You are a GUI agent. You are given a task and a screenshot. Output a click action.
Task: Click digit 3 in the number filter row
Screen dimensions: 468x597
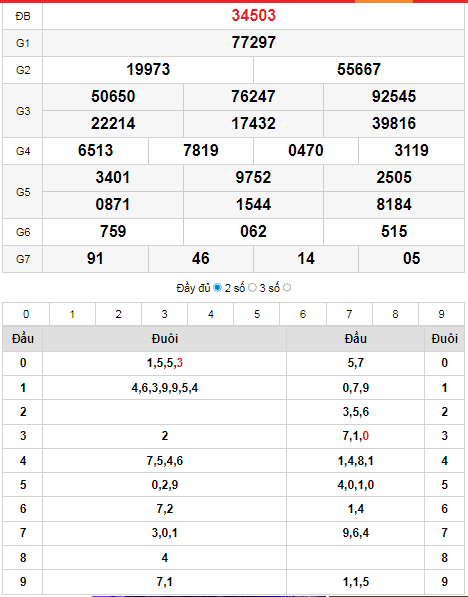click(165, 314)
